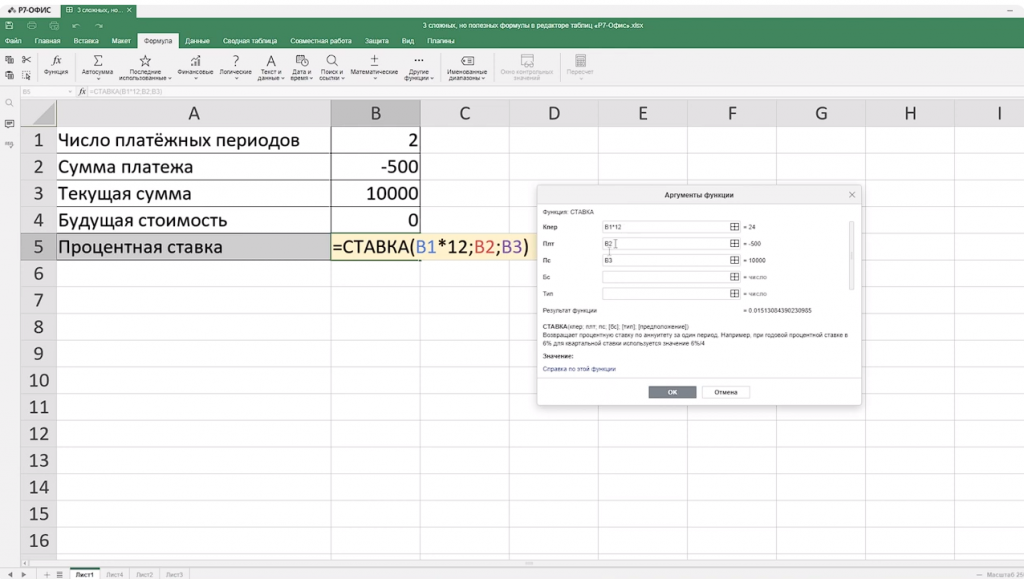The height and width of the screenshot is (579, 1024).
Task: Click the Cut scissors icon
Action: click(26, 59)
